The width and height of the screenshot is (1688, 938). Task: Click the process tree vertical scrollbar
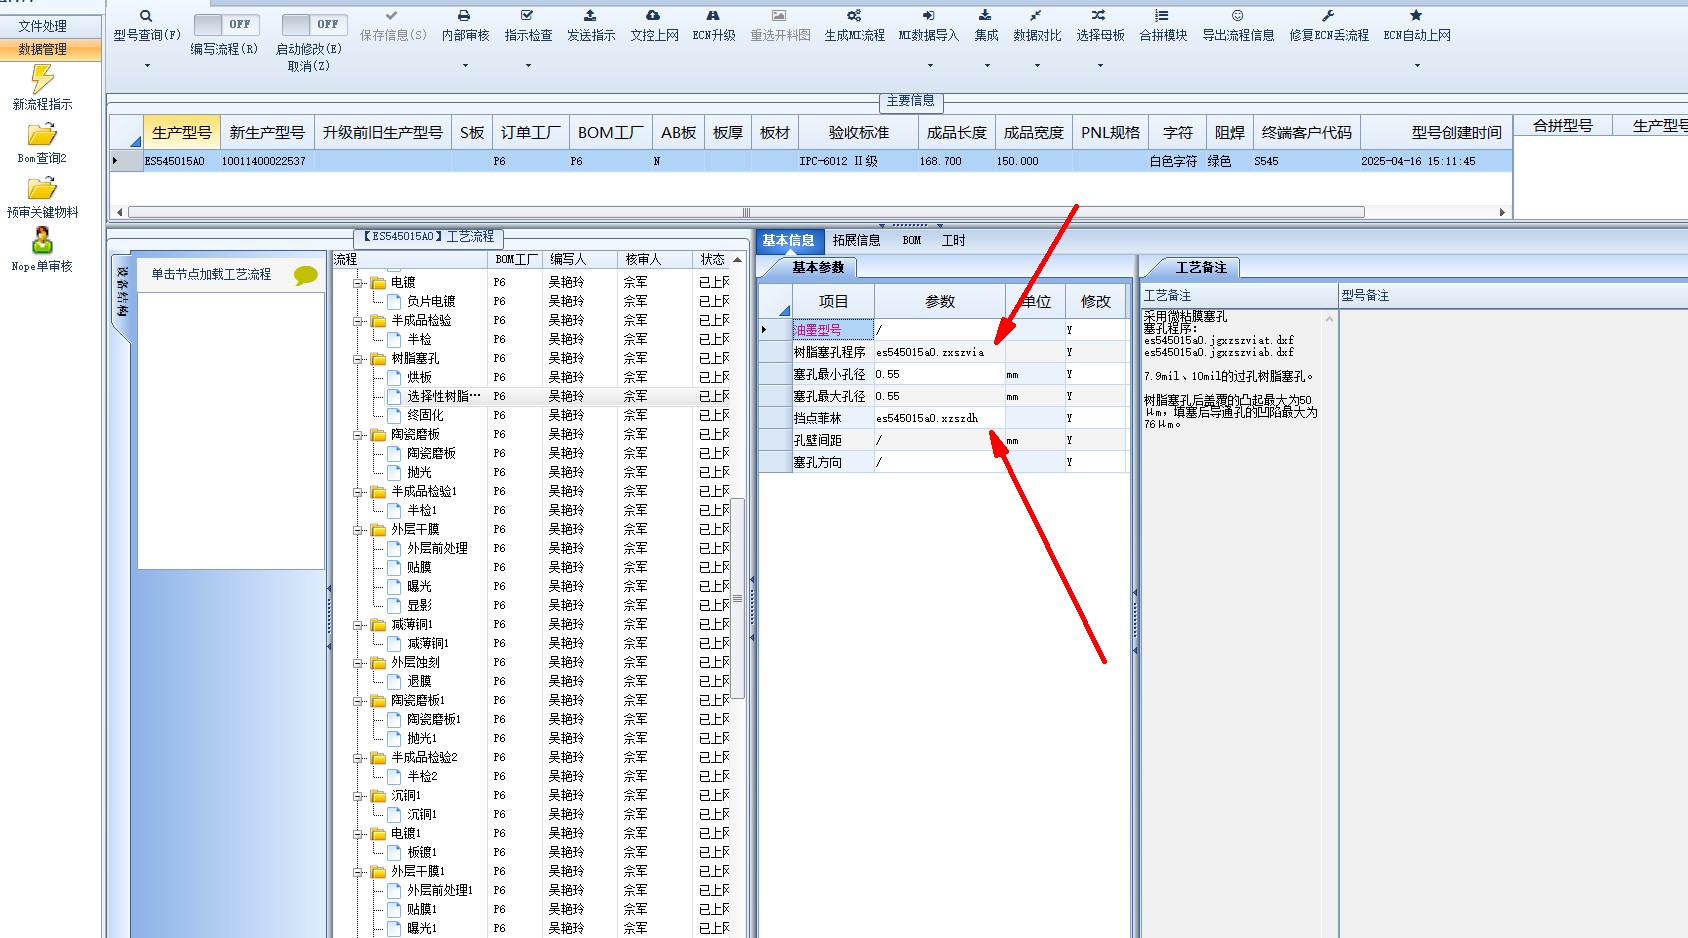(x=738, y=598)
